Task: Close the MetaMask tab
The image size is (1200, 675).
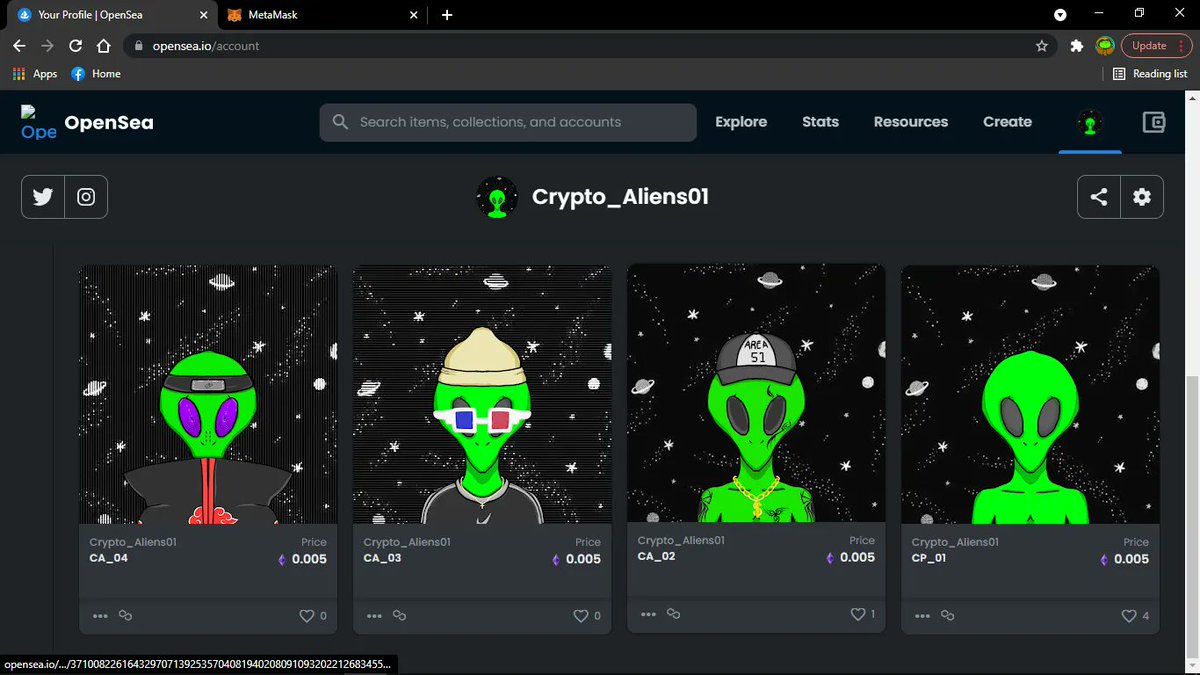Action: (414, 15)
